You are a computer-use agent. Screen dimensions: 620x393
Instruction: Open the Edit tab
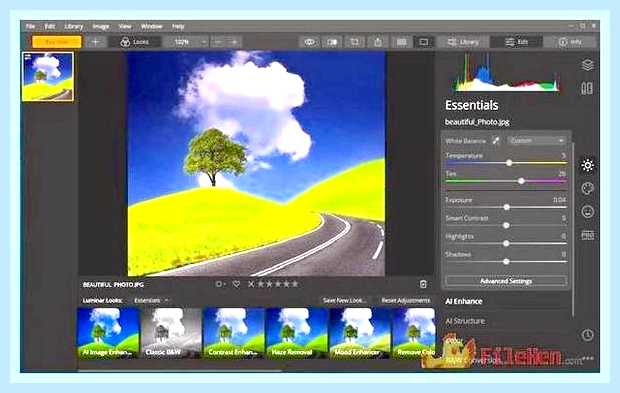pyautogui.click(x=516, y=42)
